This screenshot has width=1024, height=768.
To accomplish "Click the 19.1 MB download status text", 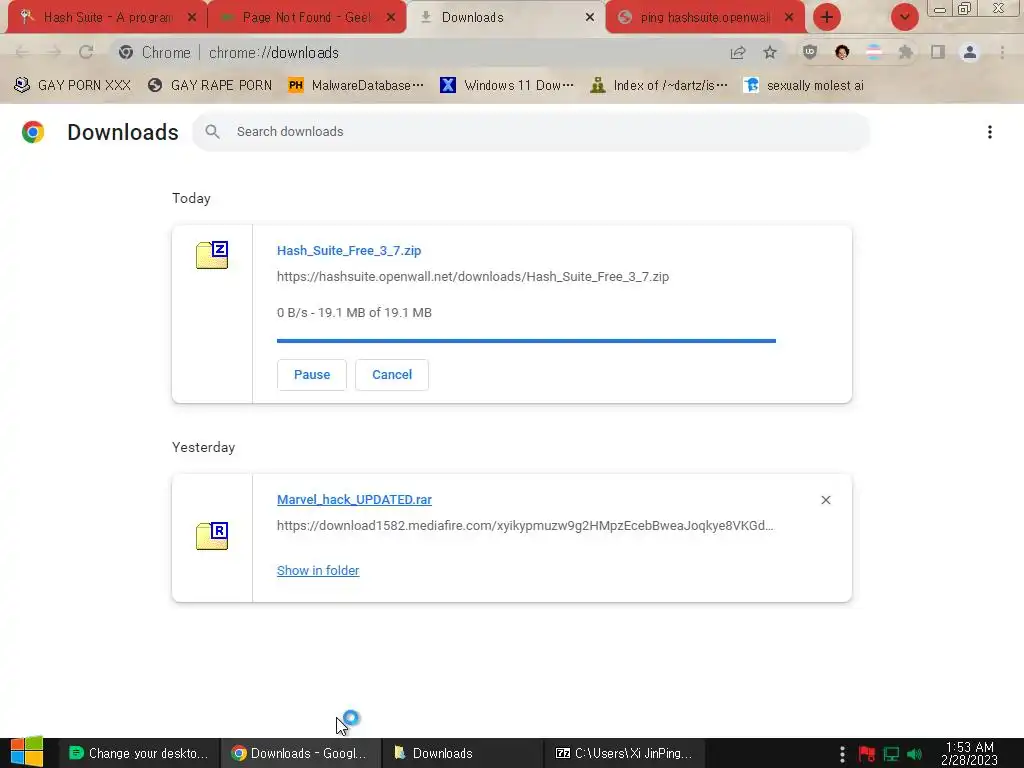I will click(x=354, y=313).
